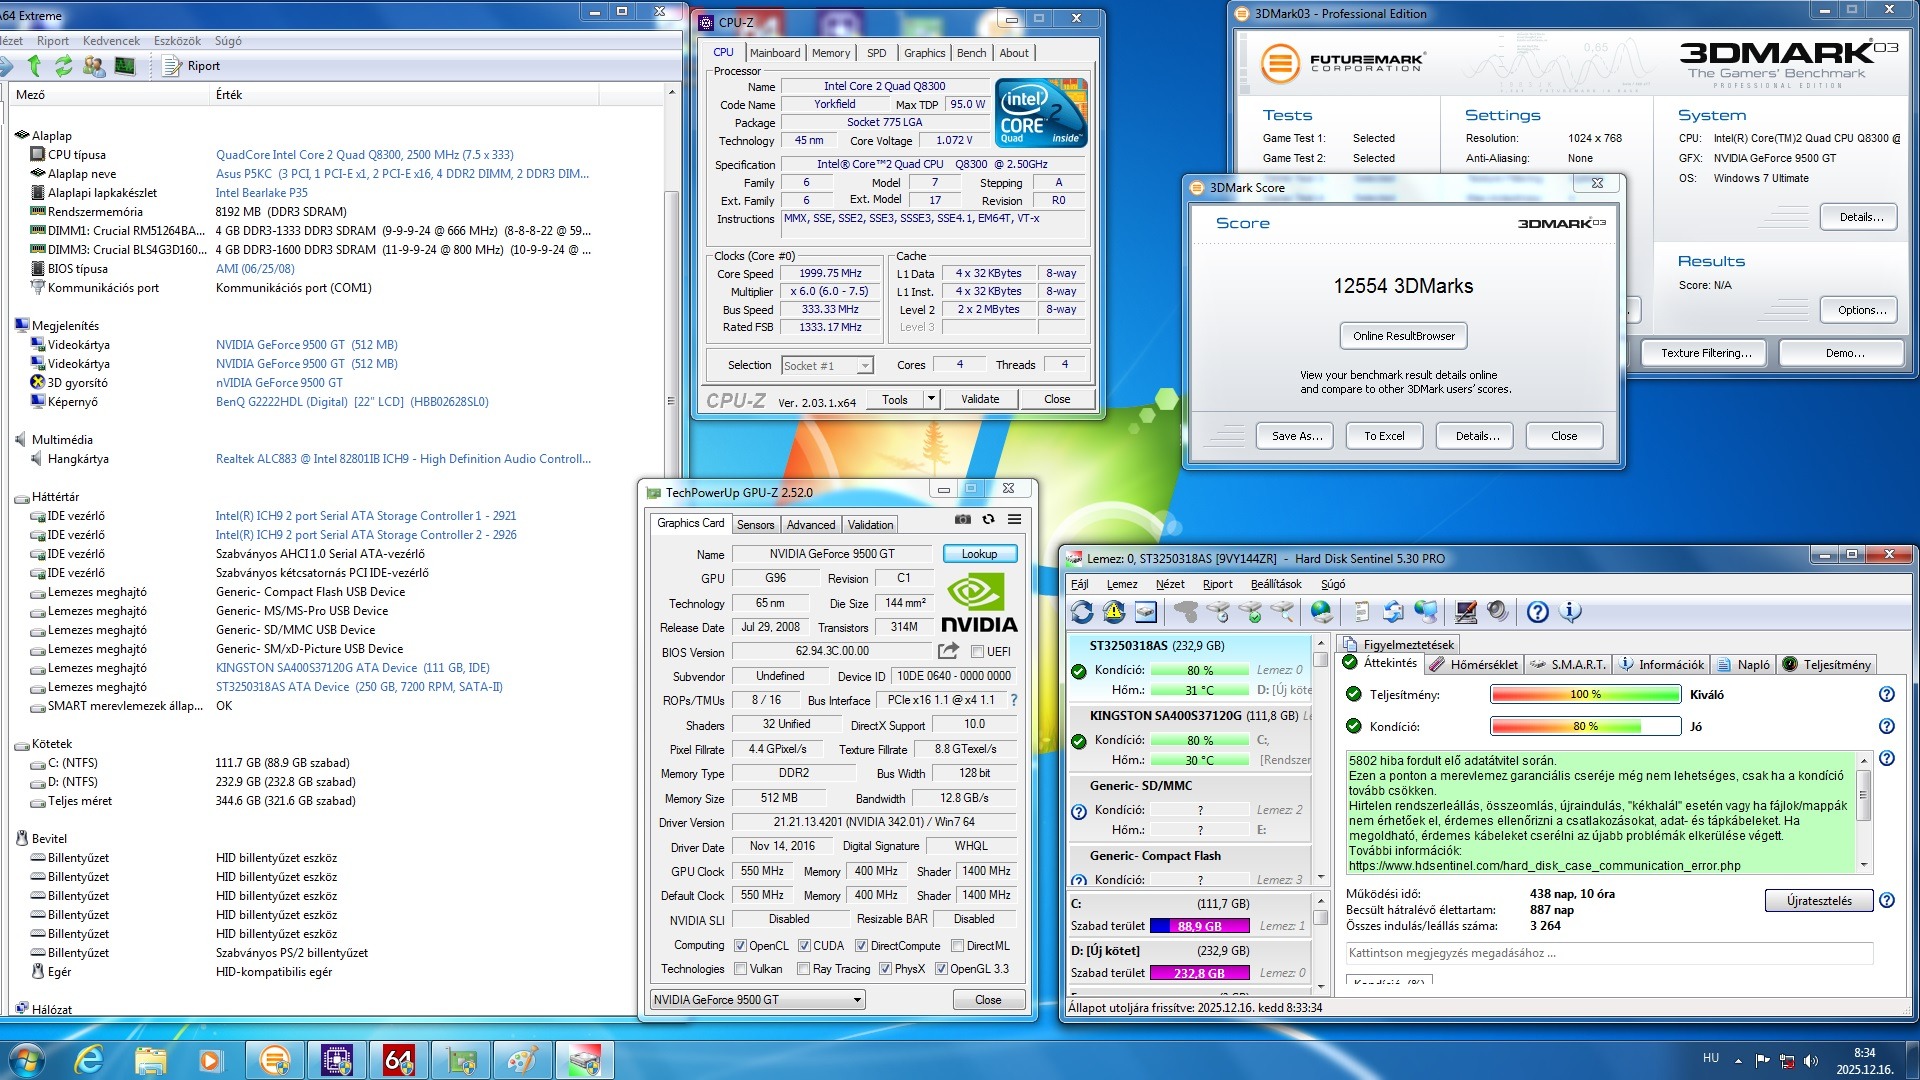Toggle the Ray Tracing checkbox
Screen dimensions: 1920x1080
click(803, 968)
